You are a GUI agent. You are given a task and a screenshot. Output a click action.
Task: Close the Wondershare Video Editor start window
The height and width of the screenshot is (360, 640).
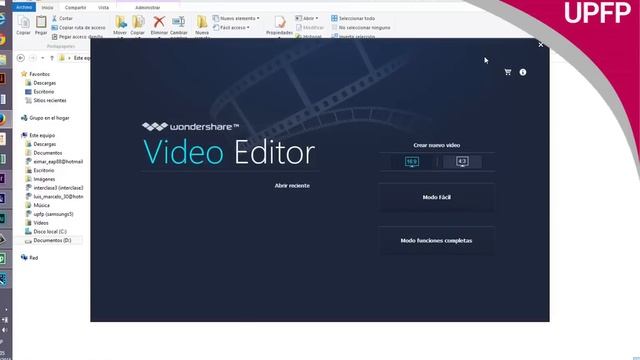click(x=541, y=45)
